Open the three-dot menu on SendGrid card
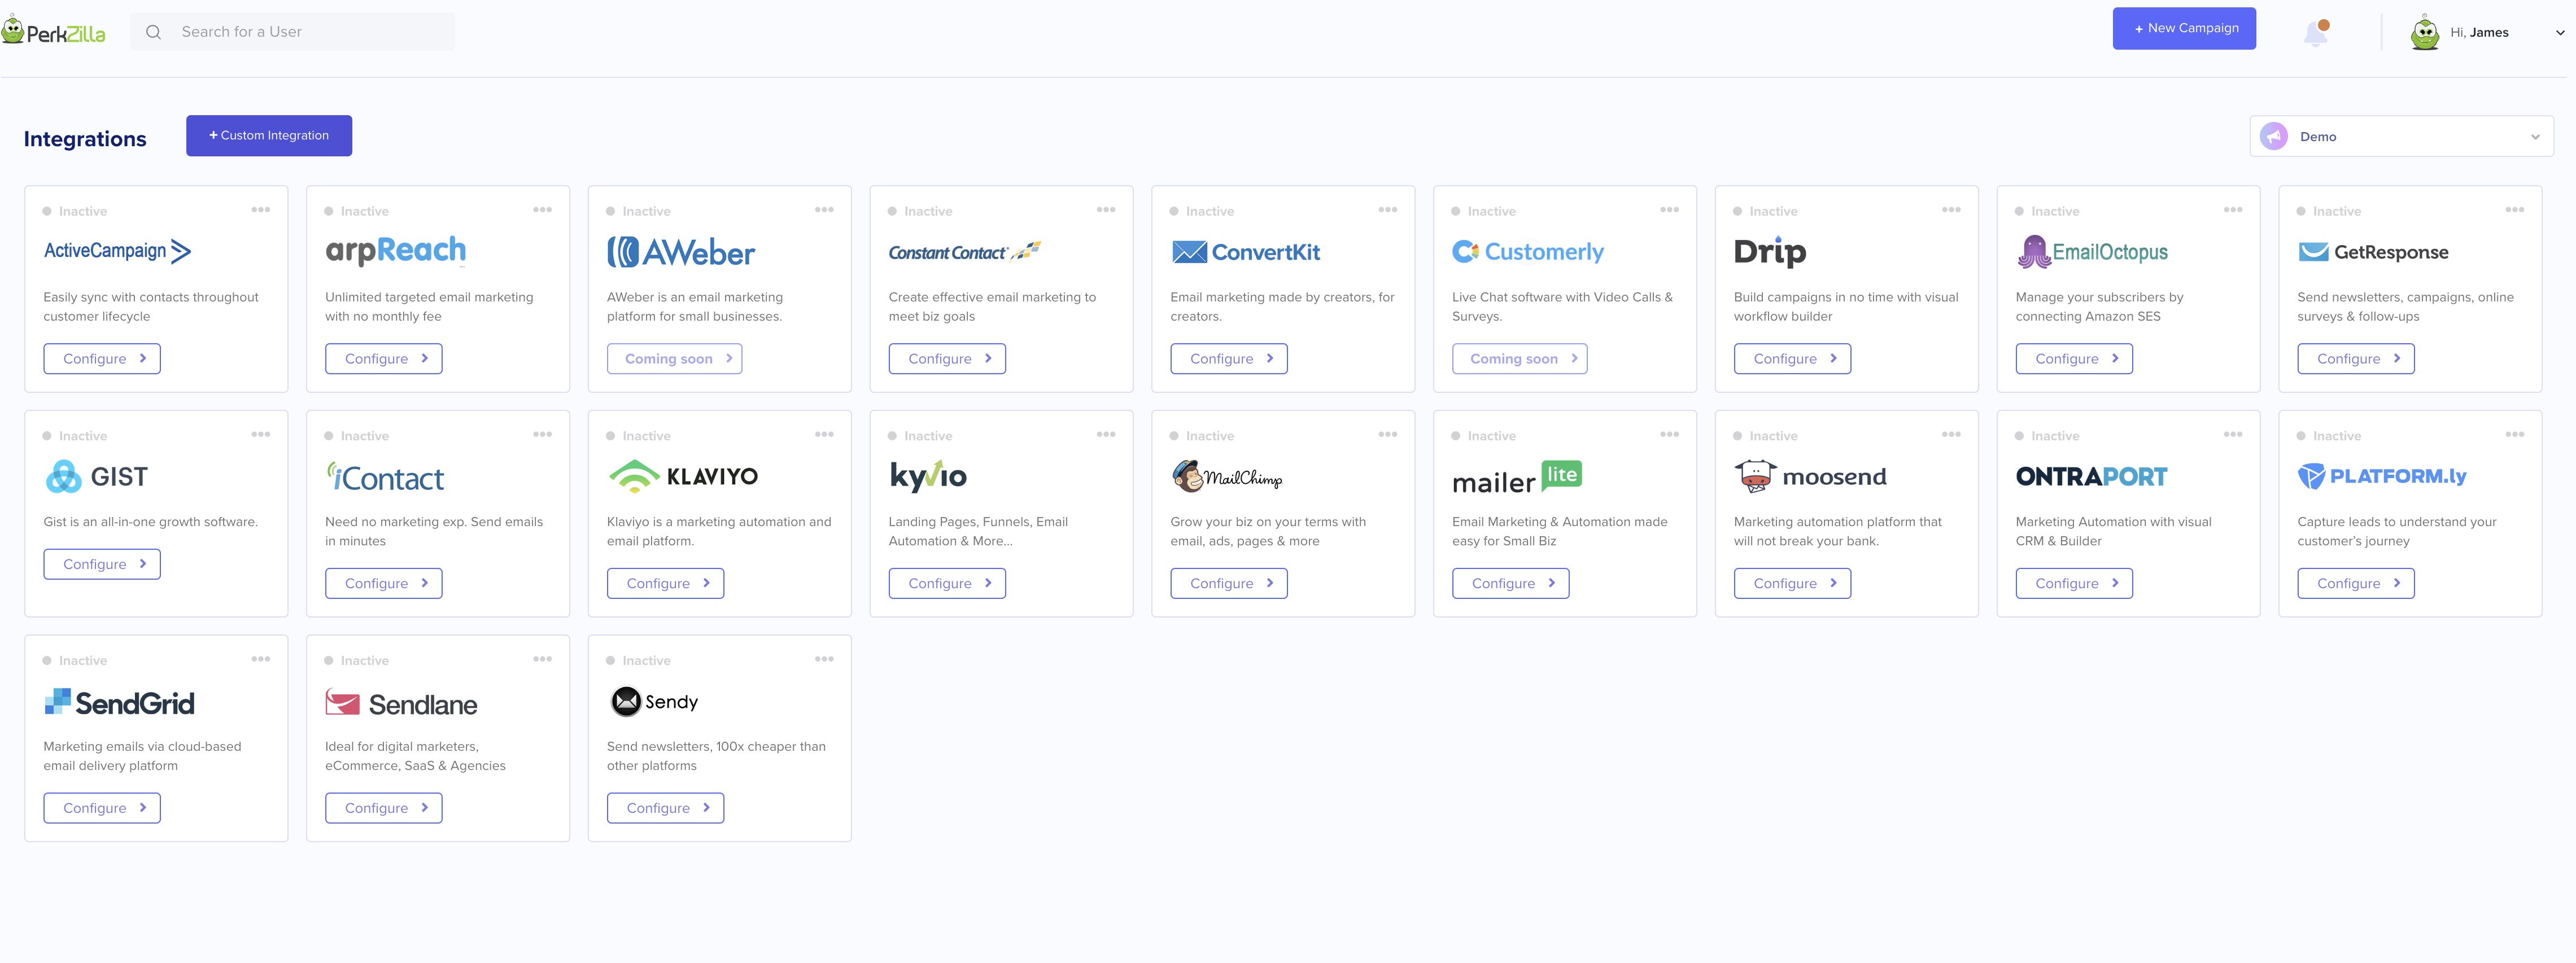 [x=261, y=659]
